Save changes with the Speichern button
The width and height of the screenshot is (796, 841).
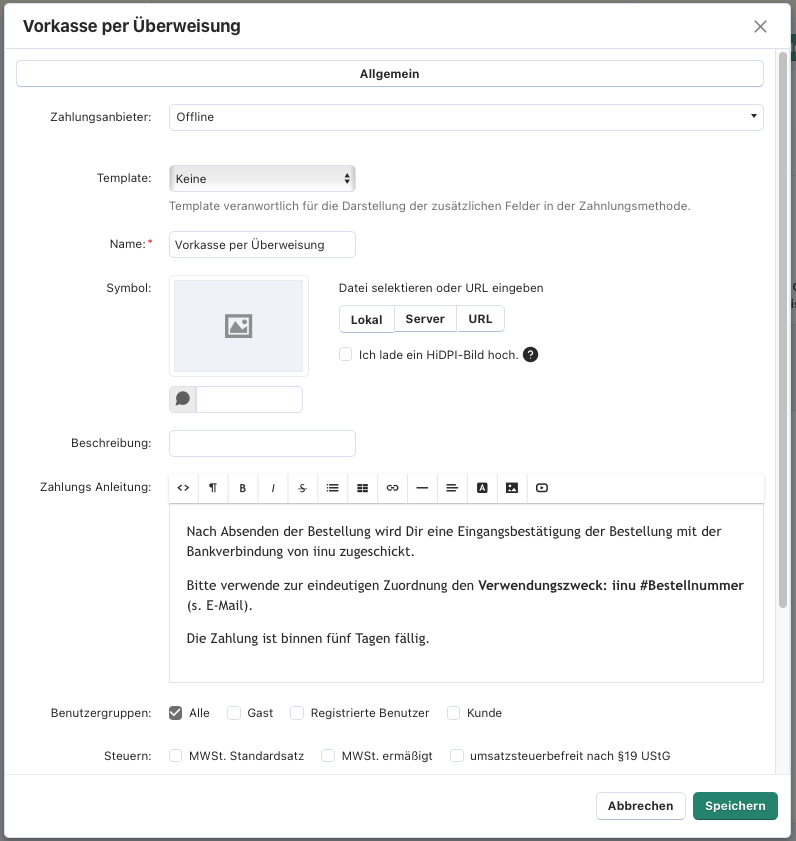click(734, 806)
